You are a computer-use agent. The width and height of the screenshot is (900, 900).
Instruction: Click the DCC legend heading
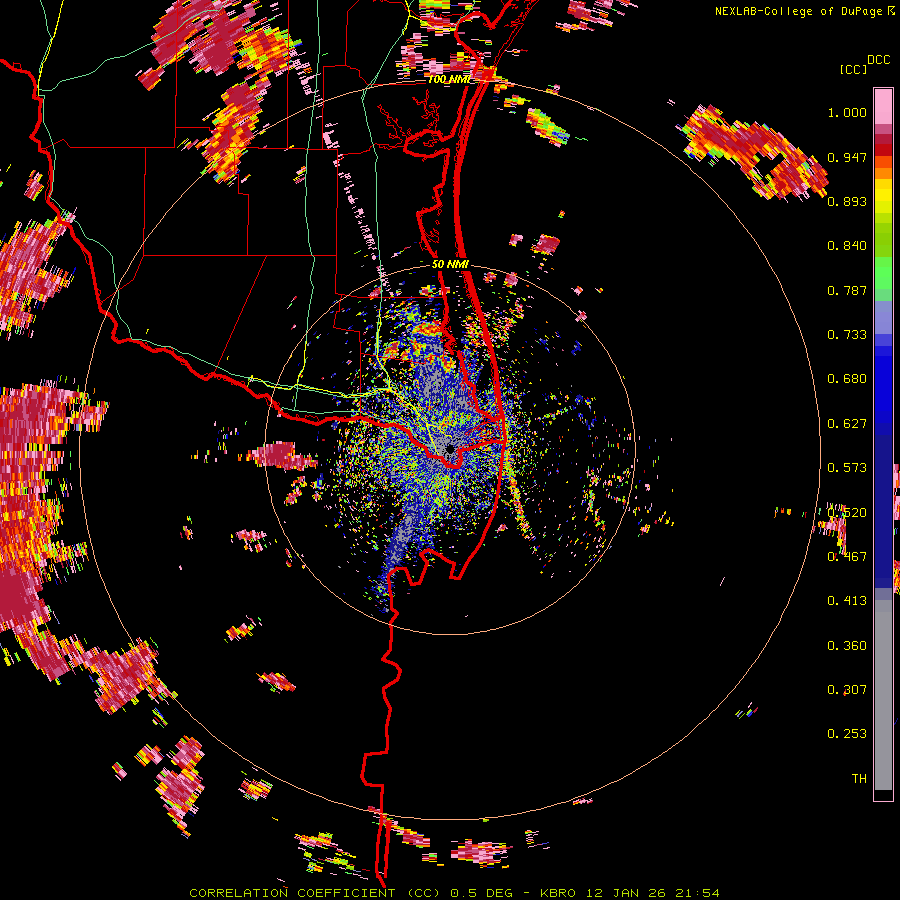[878, 60]
